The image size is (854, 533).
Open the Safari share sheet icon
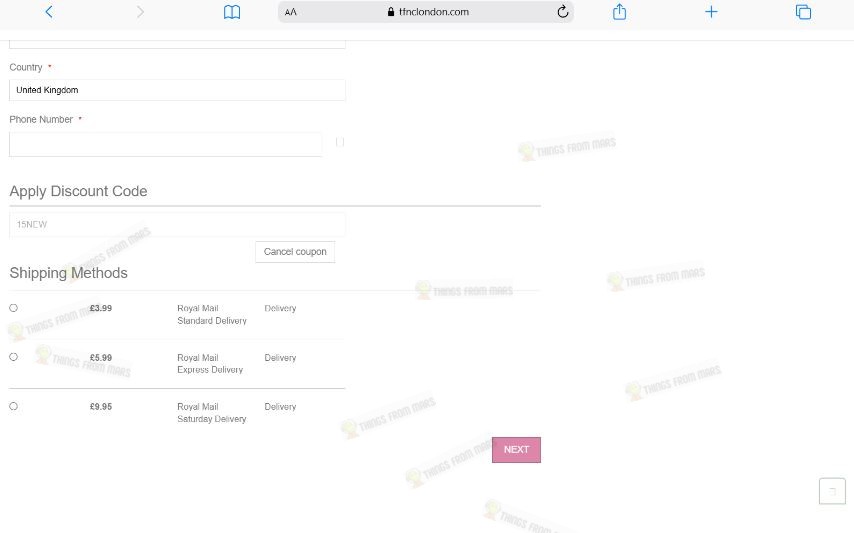pyautogui.click(x=619, y=11)
